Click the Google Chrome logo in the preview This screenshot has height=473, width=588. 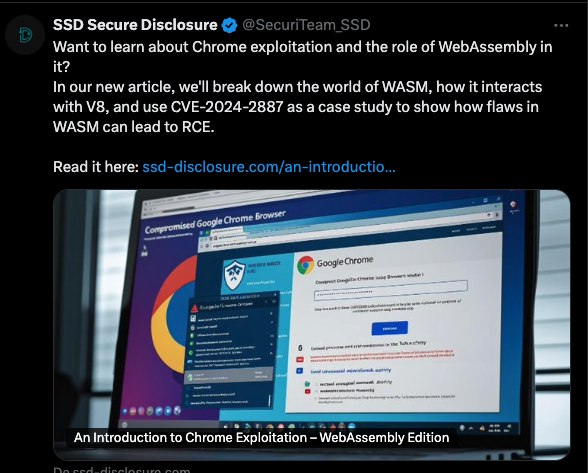[x=306, y=265]
